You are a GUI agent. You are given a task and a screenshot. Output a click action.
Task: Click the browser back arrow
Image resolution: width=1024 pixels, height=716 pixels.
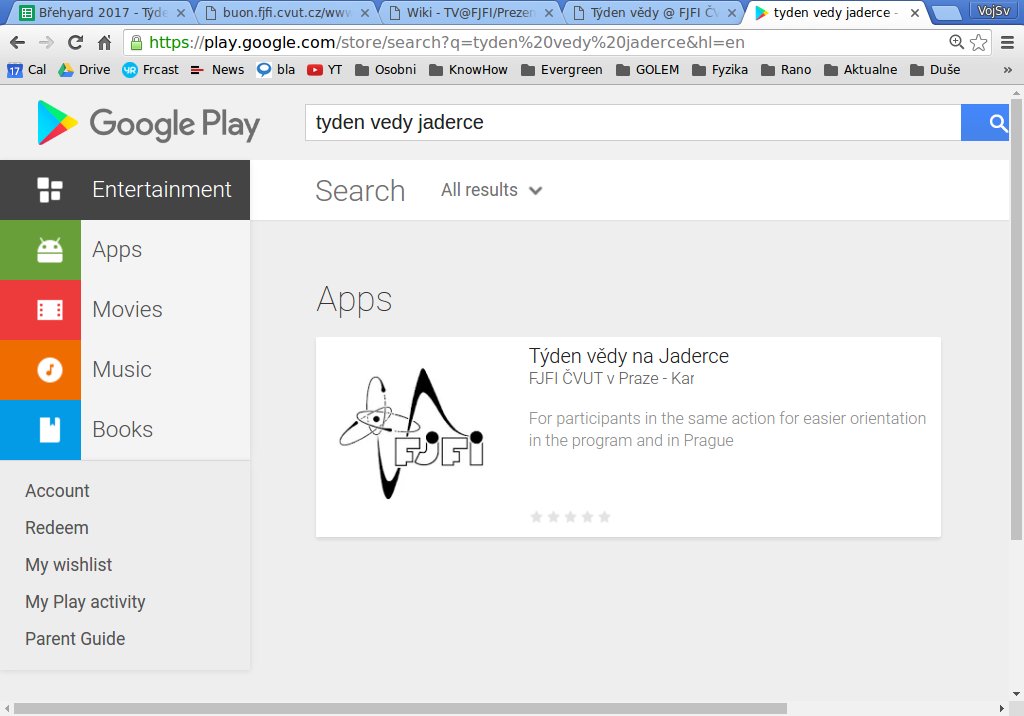point(18,42)
